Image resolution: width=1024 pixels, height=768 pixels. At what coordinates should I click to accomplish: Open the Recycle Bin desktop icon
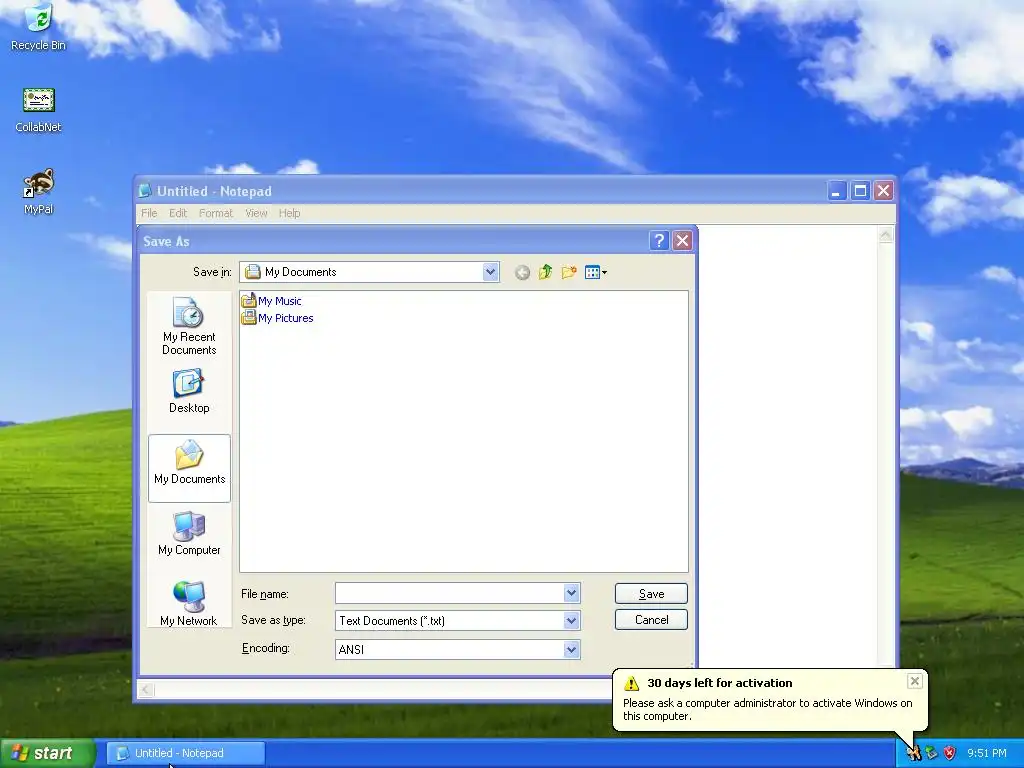click(x=39, y=27)
